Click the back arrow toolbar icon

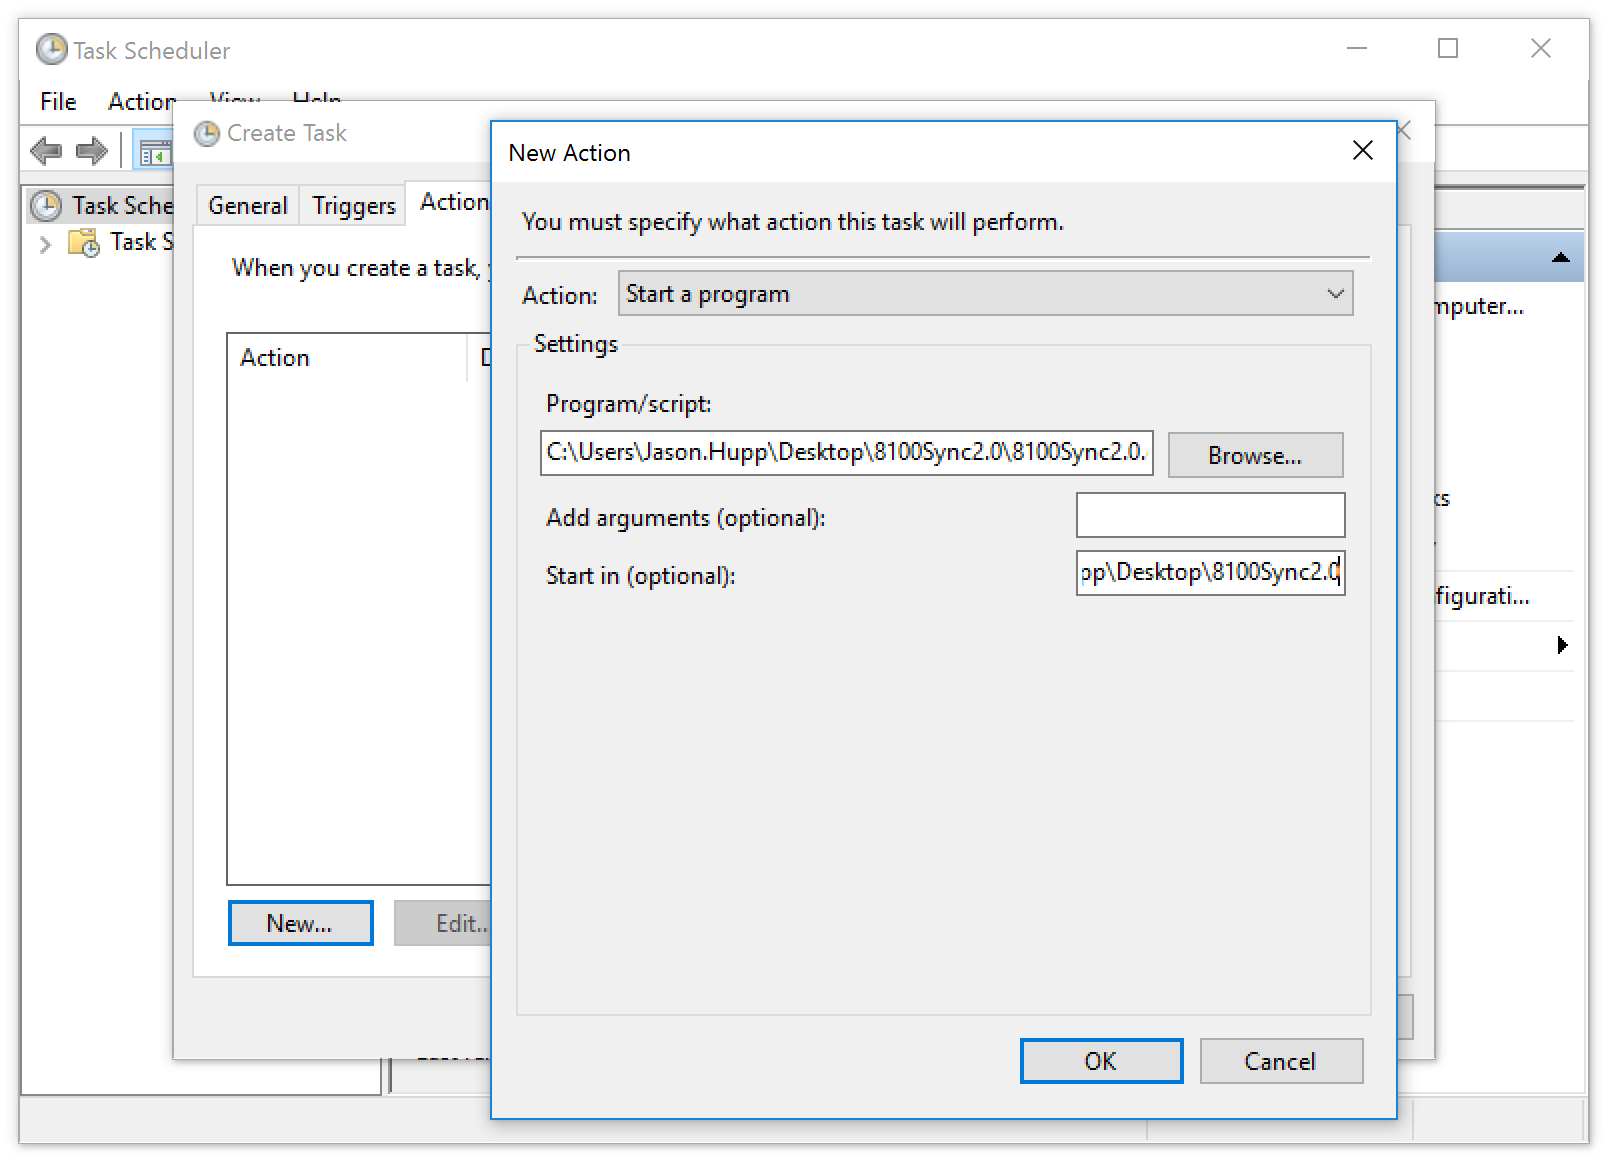pos(46,151)
